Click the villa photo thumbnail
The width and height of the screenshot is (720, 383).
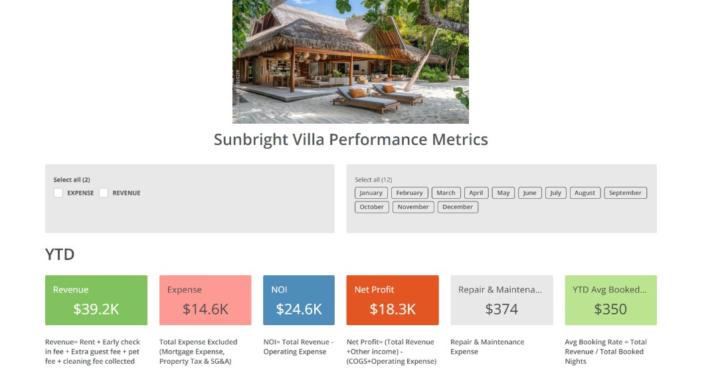(x=351, y=62)
